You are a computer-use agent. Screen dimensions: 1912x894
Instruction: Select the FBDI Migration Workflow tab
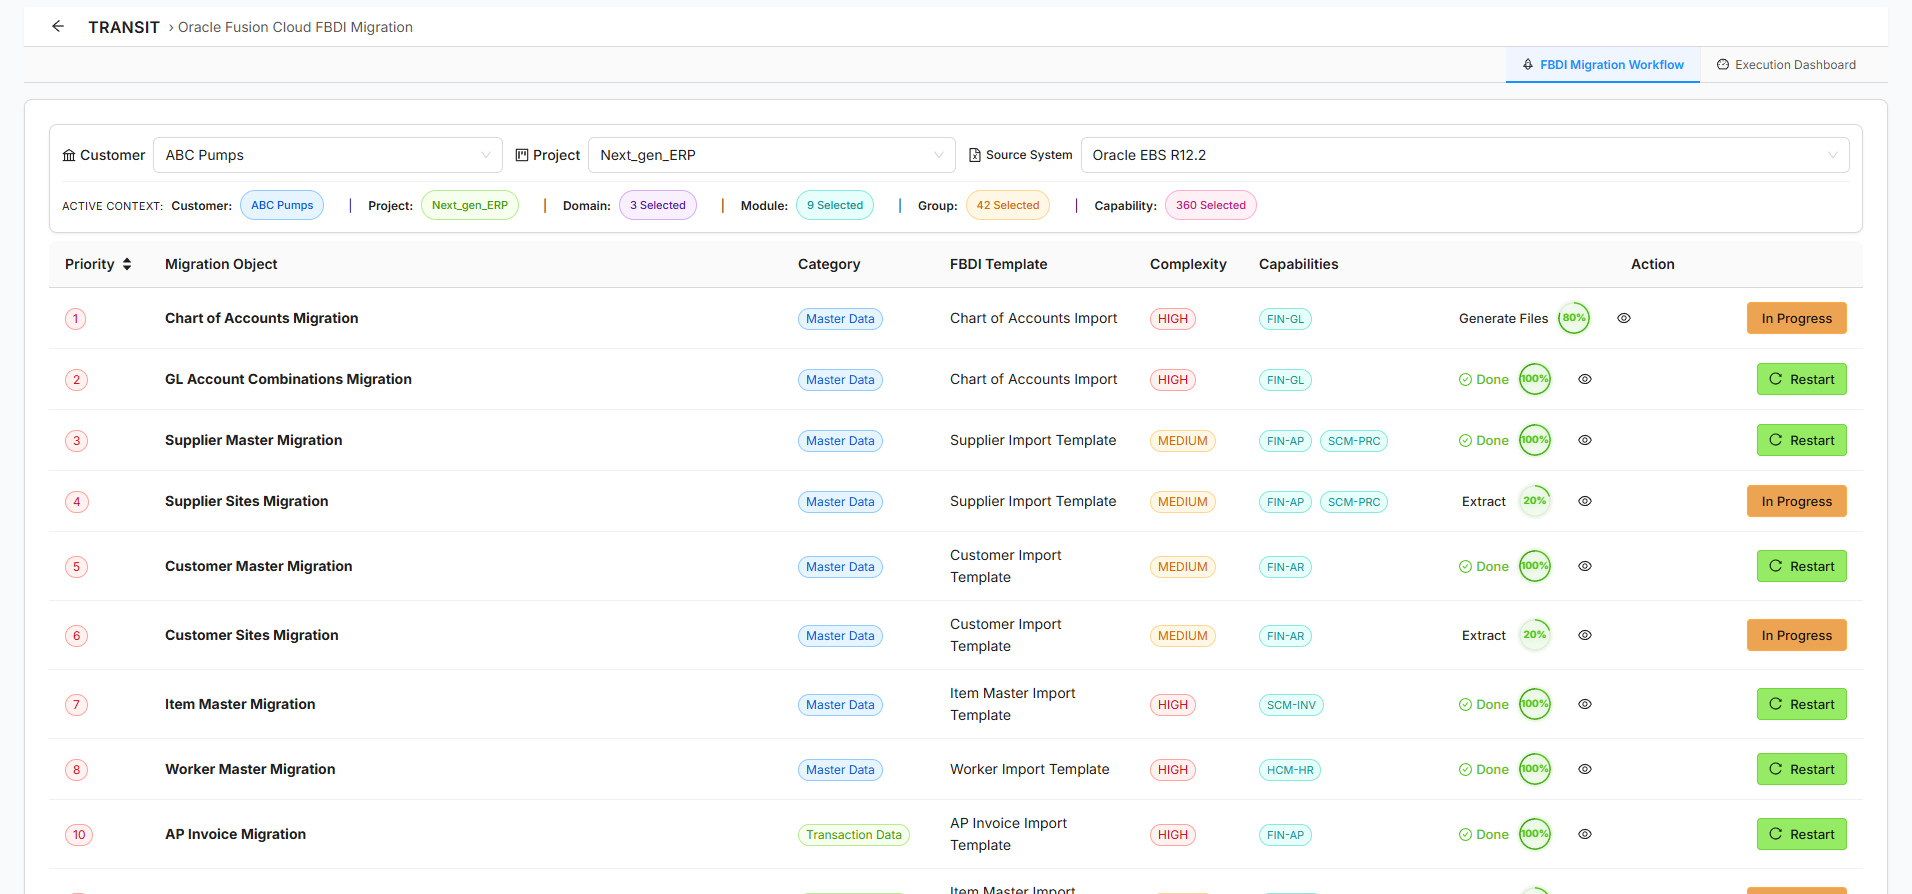click(x=1602, y=65)
